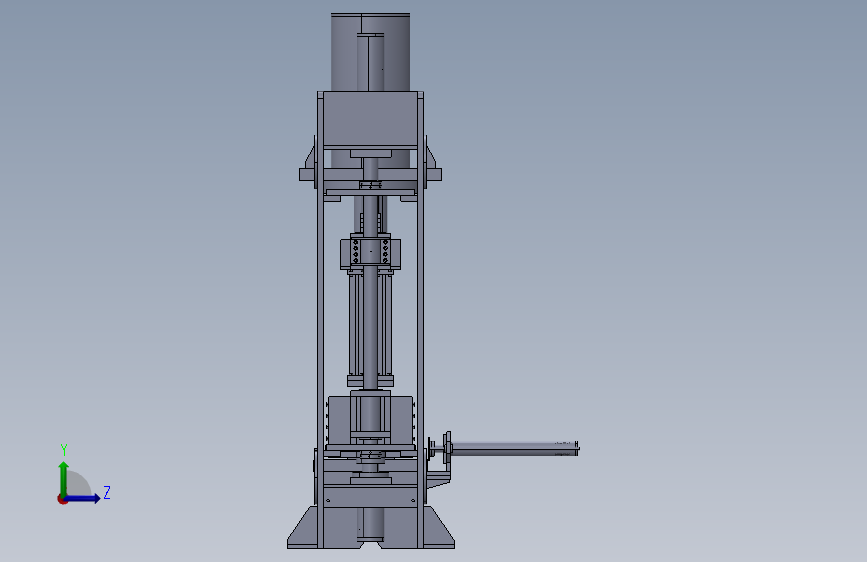The height and width of the screenshot is (562, 867).
Task: Click the "Z" label on the orientation triad
Action: (107, 492)
